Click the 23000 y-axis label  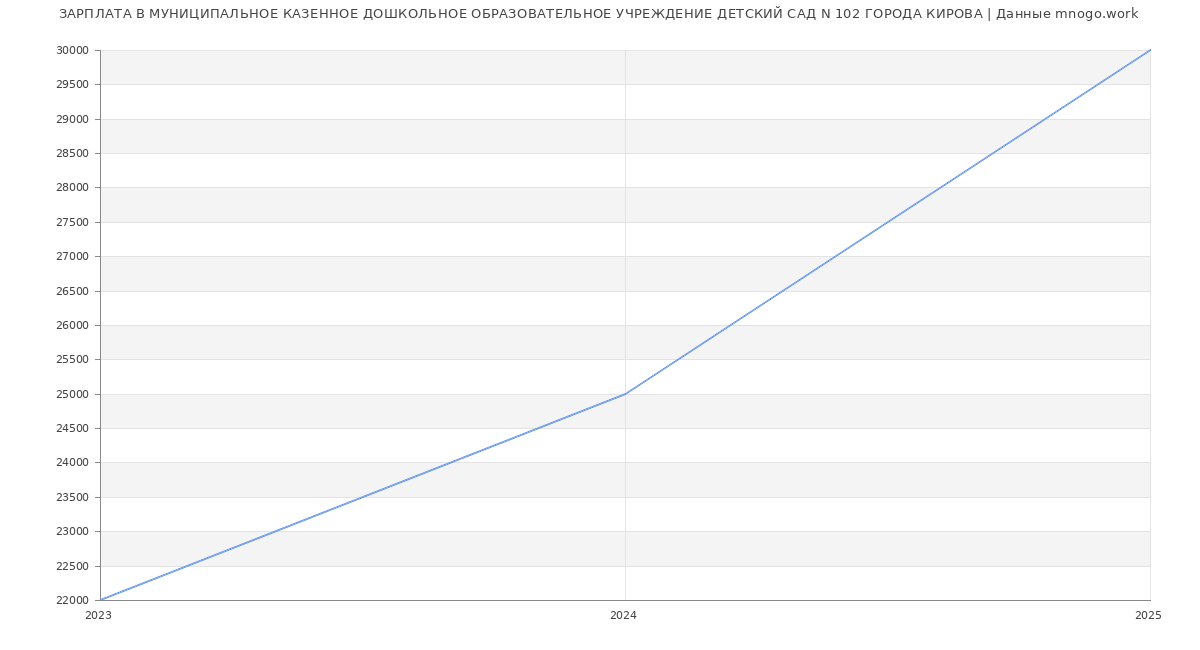point(72,532)
